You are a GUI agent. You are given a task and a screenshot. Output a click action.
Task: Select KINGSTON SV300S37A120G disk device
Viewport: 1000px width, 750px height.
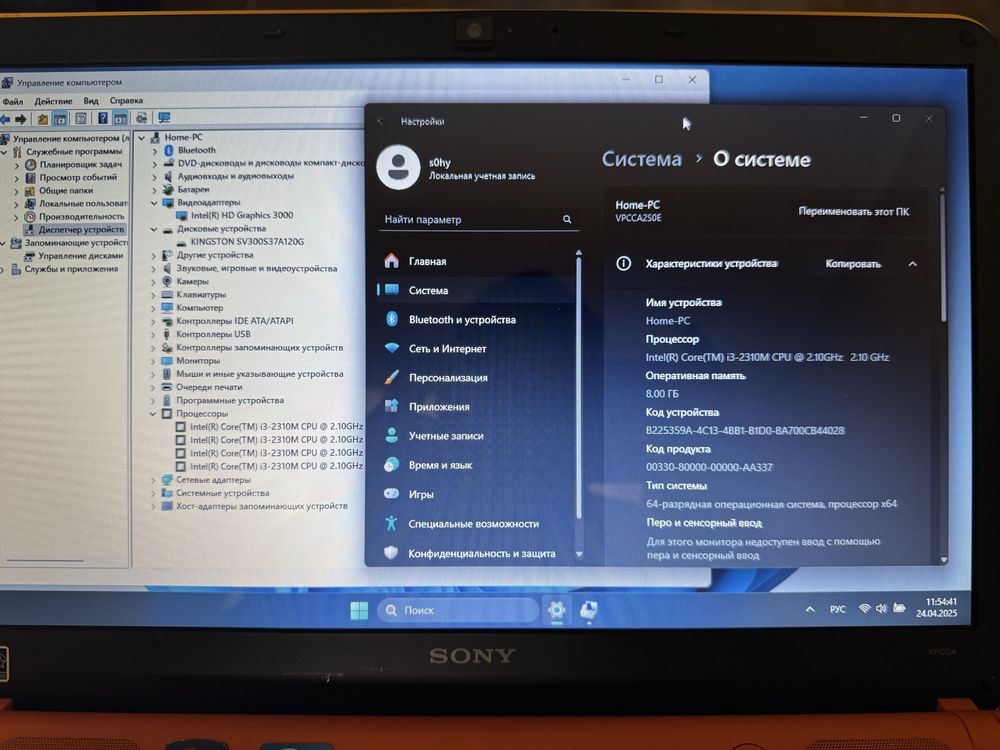[247, 242]
